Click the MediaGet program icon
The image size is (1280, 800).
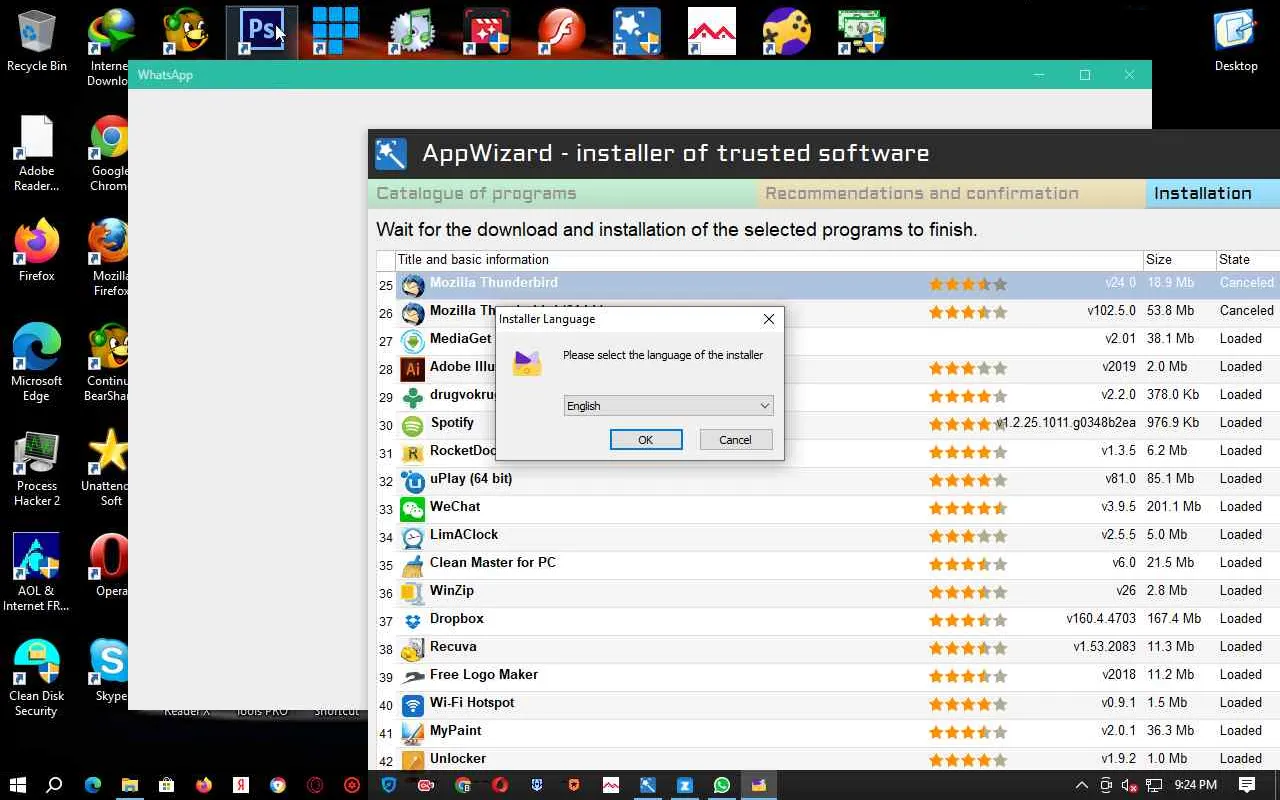[413, 341]
